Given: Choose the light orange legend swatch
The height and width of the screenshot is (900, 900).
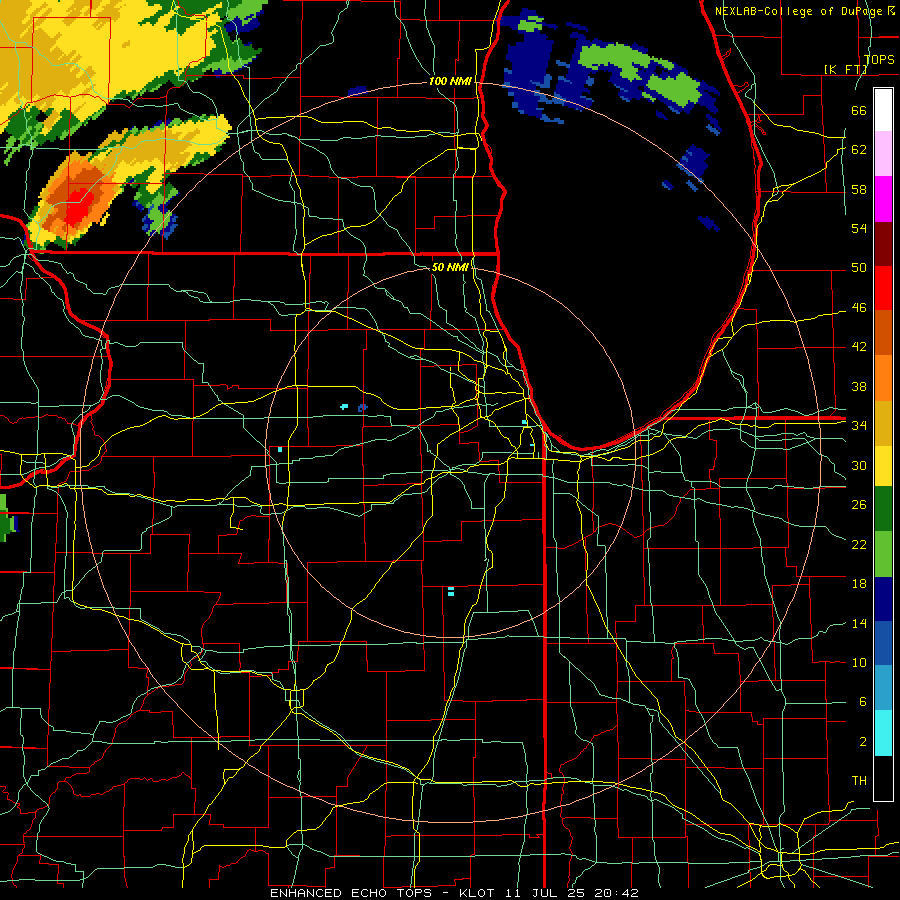Looking at the screenshot, I should coord(883,378).
